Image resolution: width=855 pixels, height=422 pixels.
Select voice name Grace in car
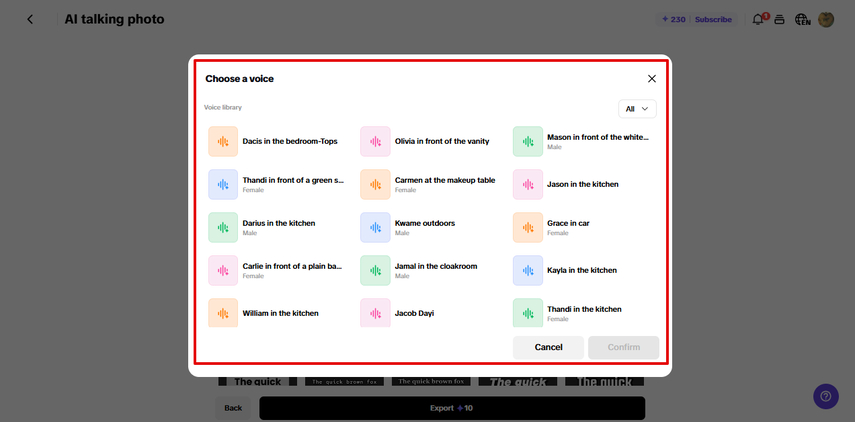pos(568,223)
